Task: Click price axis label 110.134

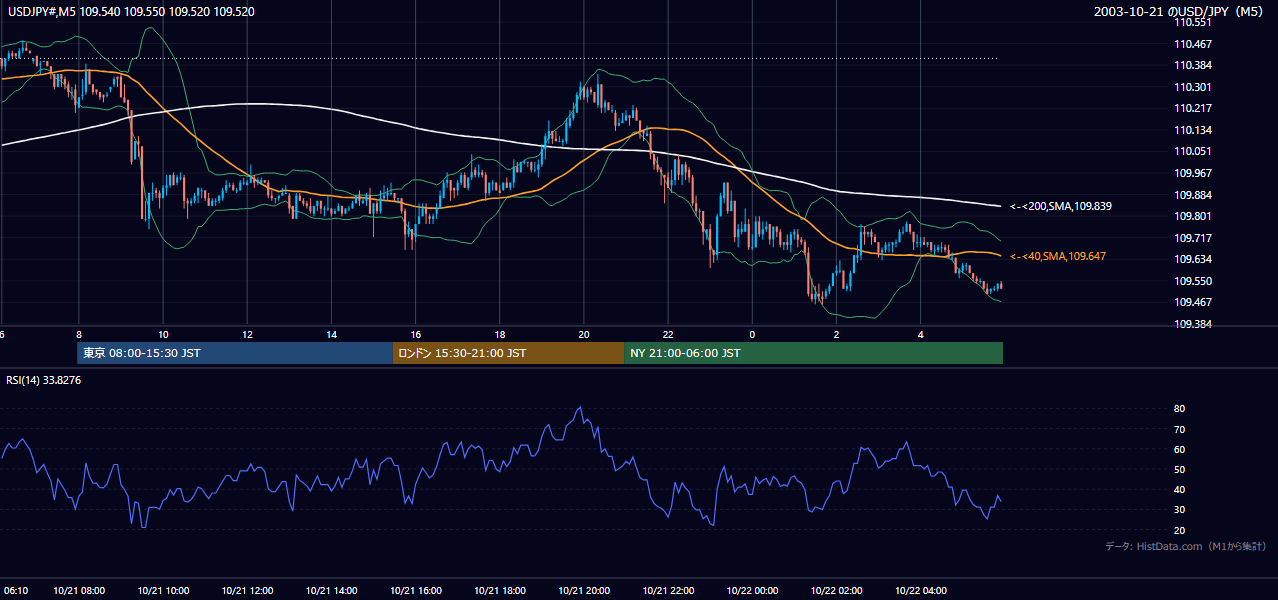Action: point(1194,130)
